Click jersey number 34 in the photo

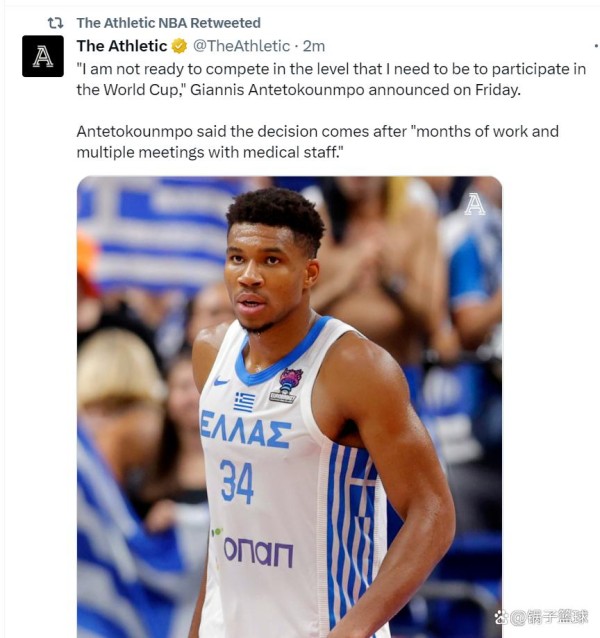point(237,481)
